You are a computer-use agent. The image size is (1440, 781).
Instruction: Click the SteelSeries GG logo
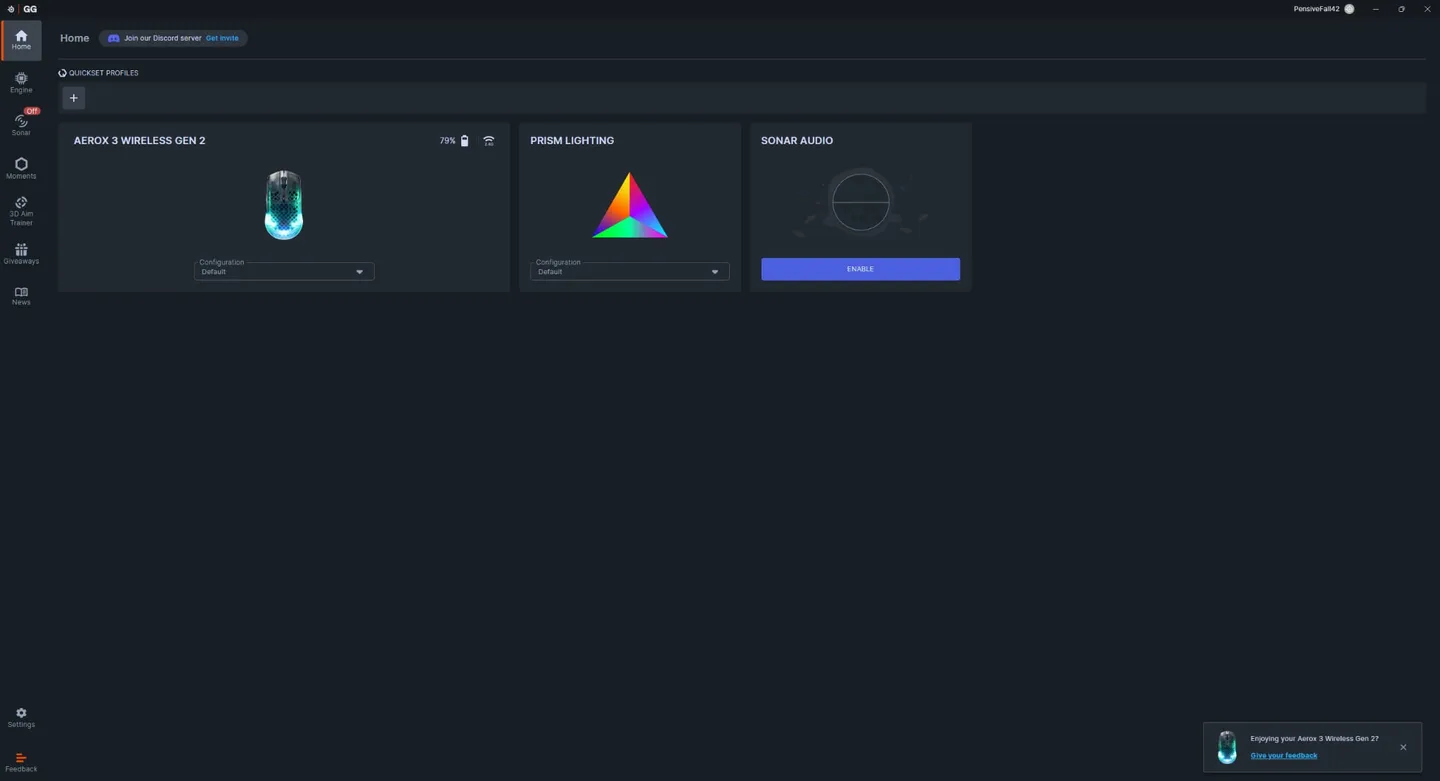23,9
